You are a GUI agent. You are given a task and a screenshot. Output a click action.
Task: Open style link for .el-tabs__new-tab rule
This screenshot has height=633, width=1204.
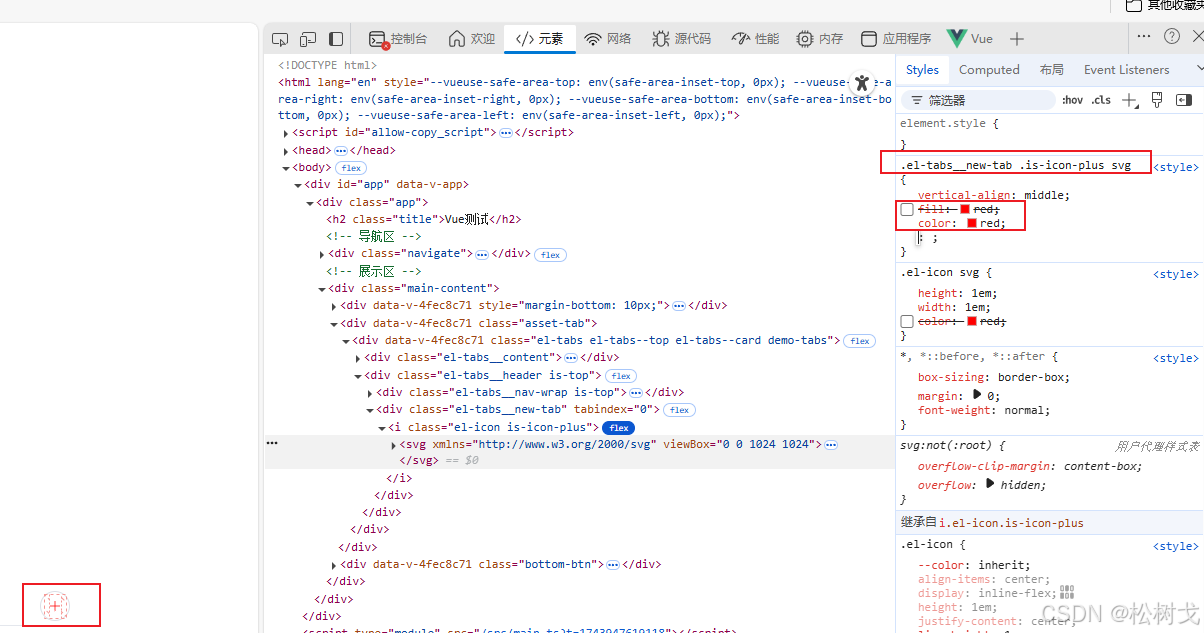click(1176, 167)
